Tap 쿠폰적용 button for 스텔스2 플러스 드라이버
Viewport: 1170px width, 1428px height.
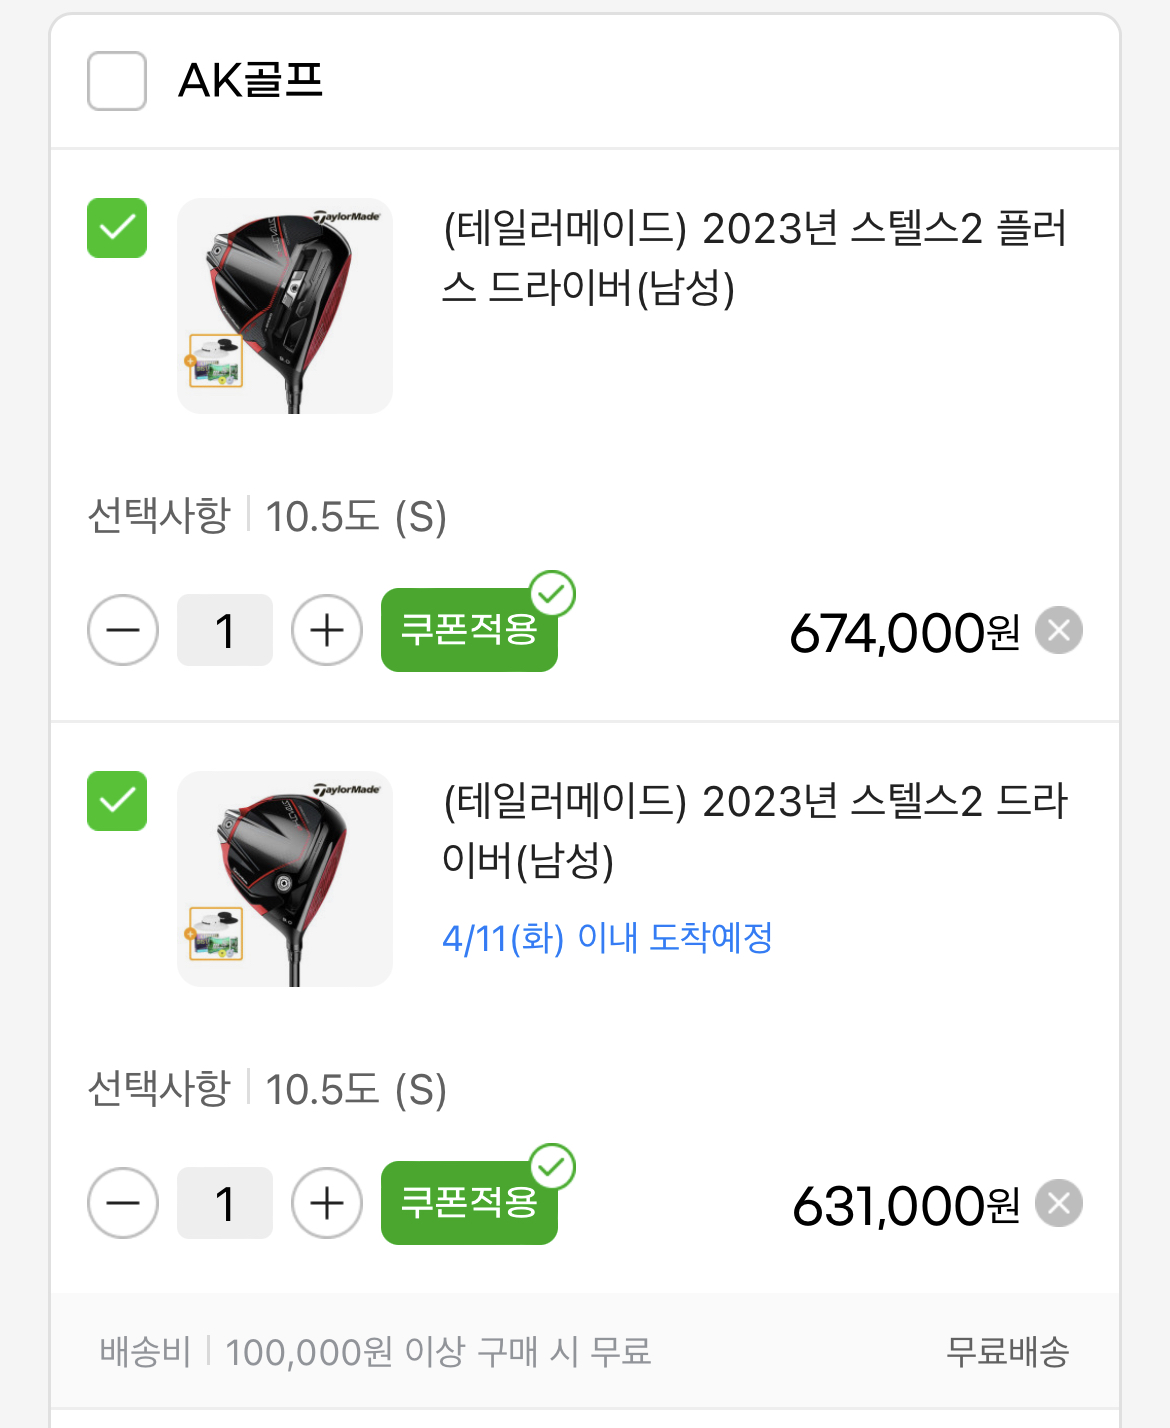(469, 630)
